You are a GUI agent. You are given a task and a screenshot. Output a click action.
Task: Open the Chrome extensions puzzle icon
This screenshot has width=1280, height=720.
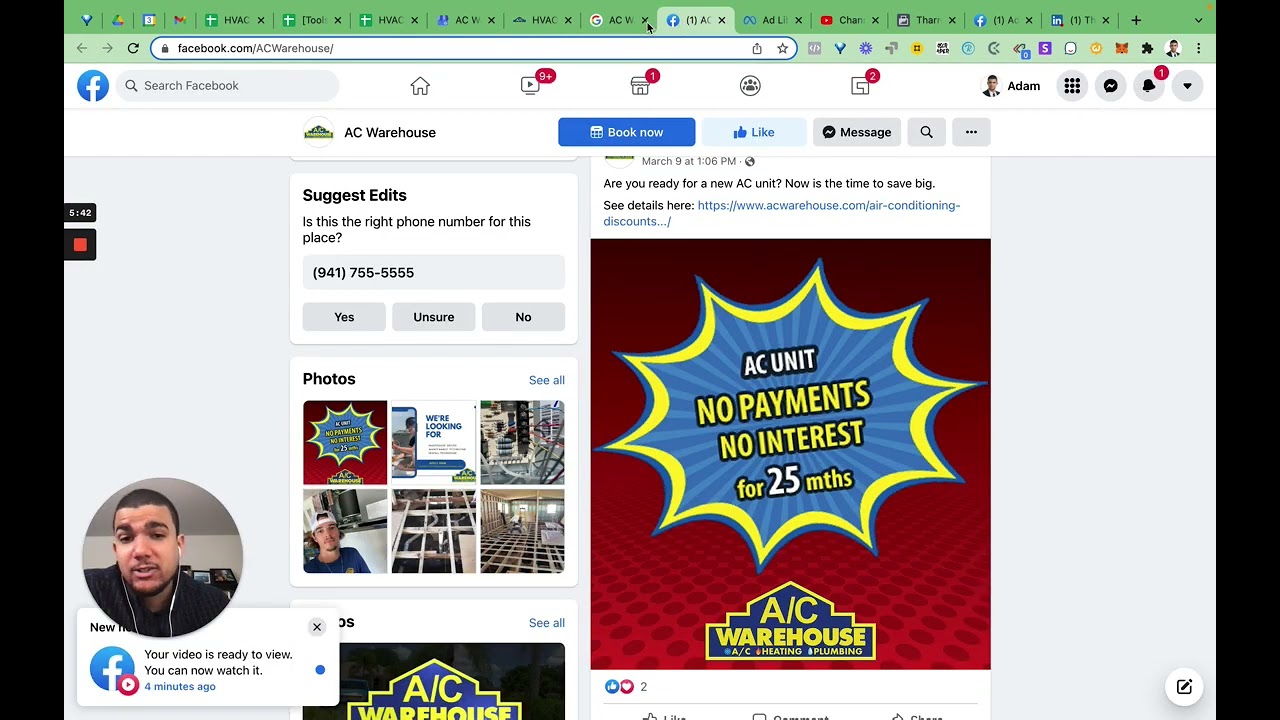(1147, 48)
